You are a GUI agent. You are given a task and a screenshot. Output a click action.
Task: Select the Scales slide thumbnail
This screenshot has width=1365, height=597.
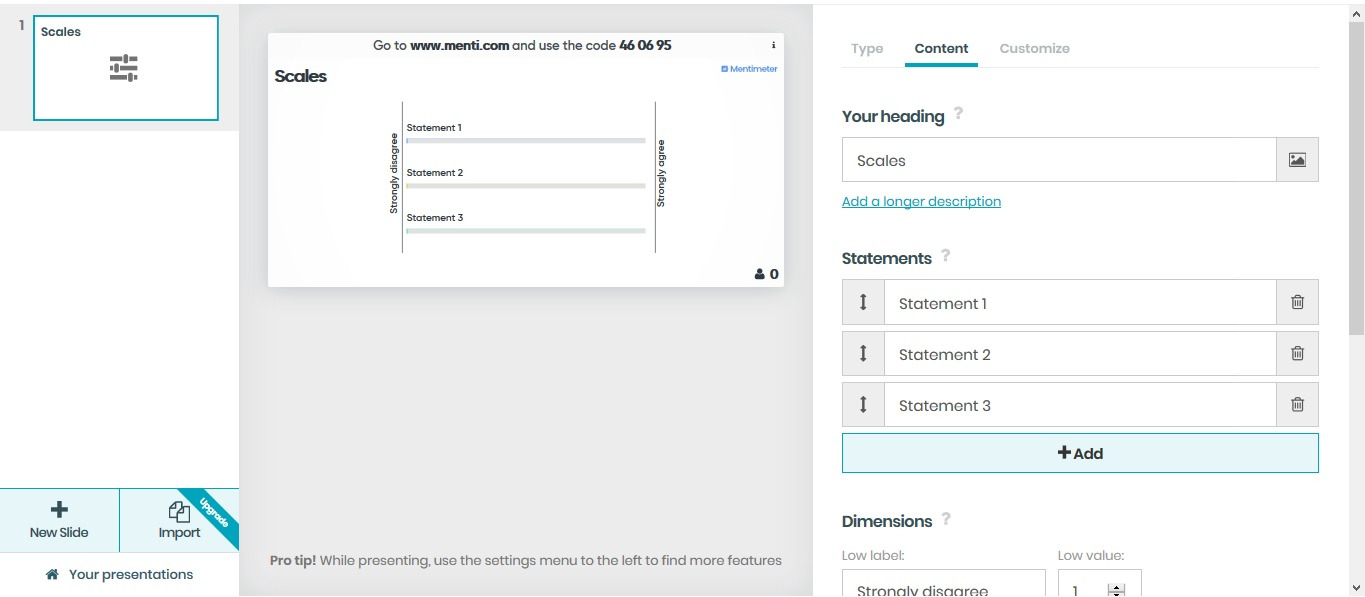(125, 68)
